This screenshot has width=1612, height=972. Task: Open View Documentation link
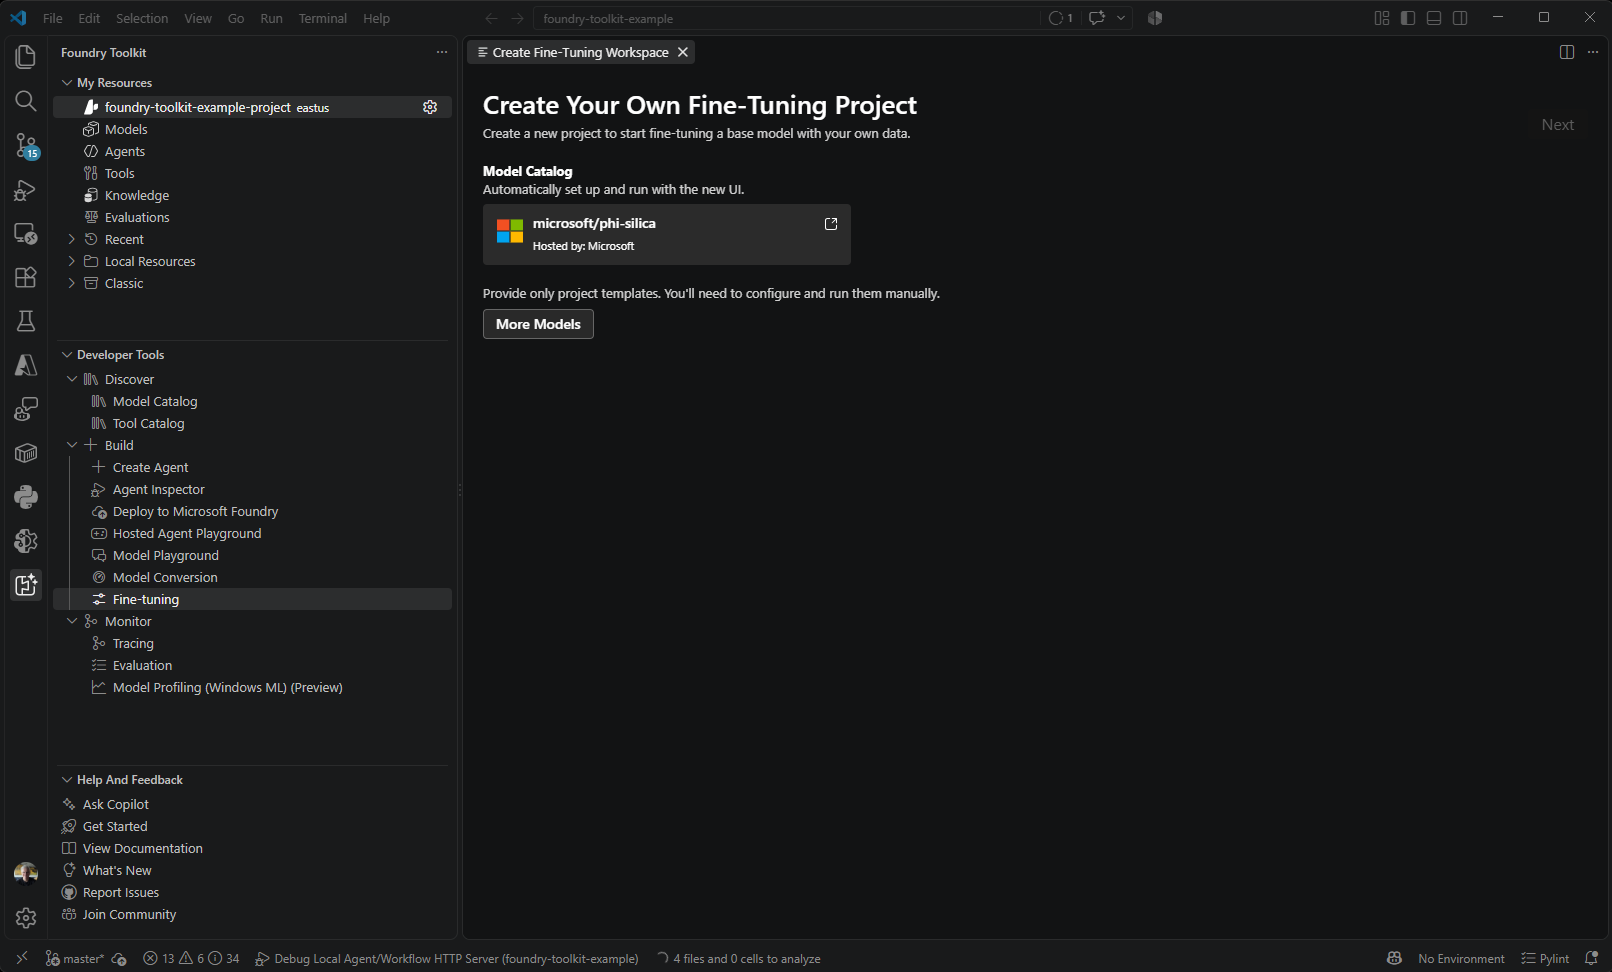143,848
